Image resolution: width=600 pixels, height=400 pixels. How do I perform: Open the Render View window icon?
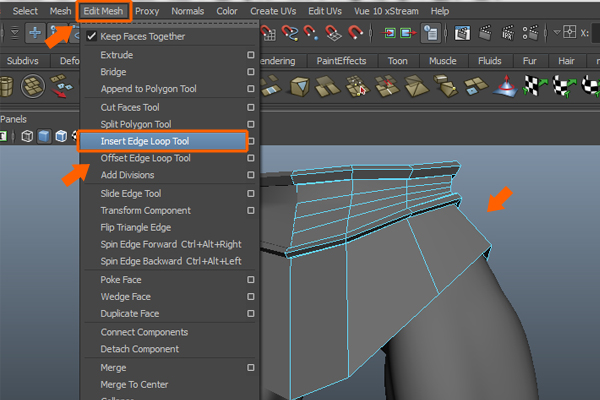tap(462, 33)
